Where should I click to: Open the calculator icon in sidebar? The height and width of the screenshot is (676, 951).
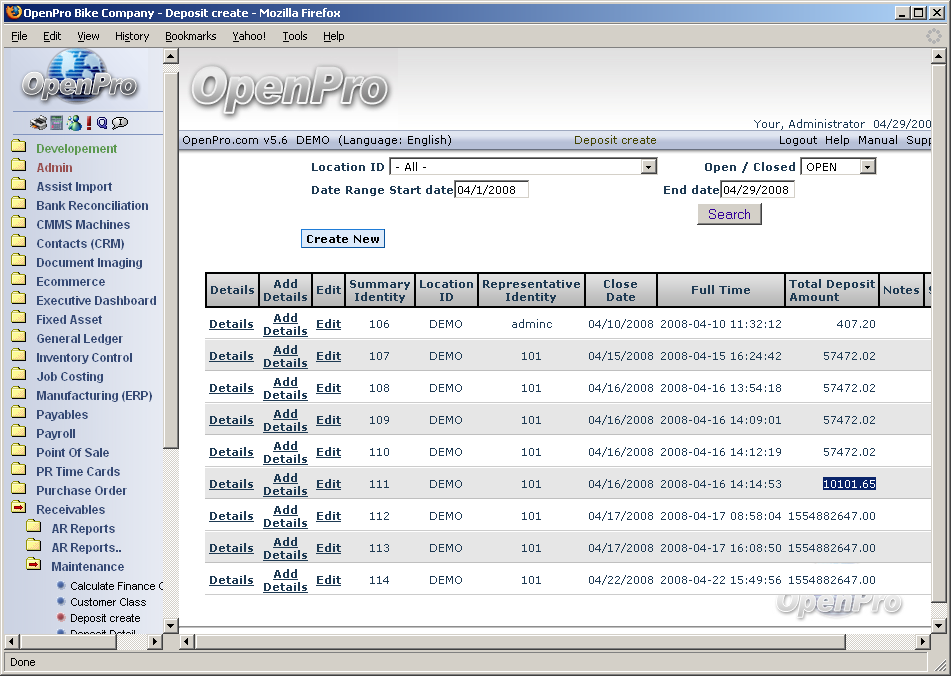pos(57,123)
